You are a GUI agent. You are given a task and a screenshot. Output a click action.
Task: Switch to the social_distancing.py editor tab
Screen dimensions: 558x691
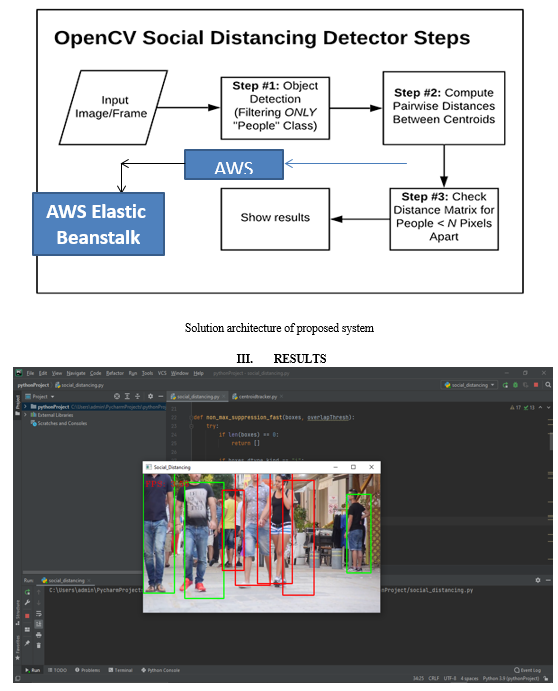(197, 397)
